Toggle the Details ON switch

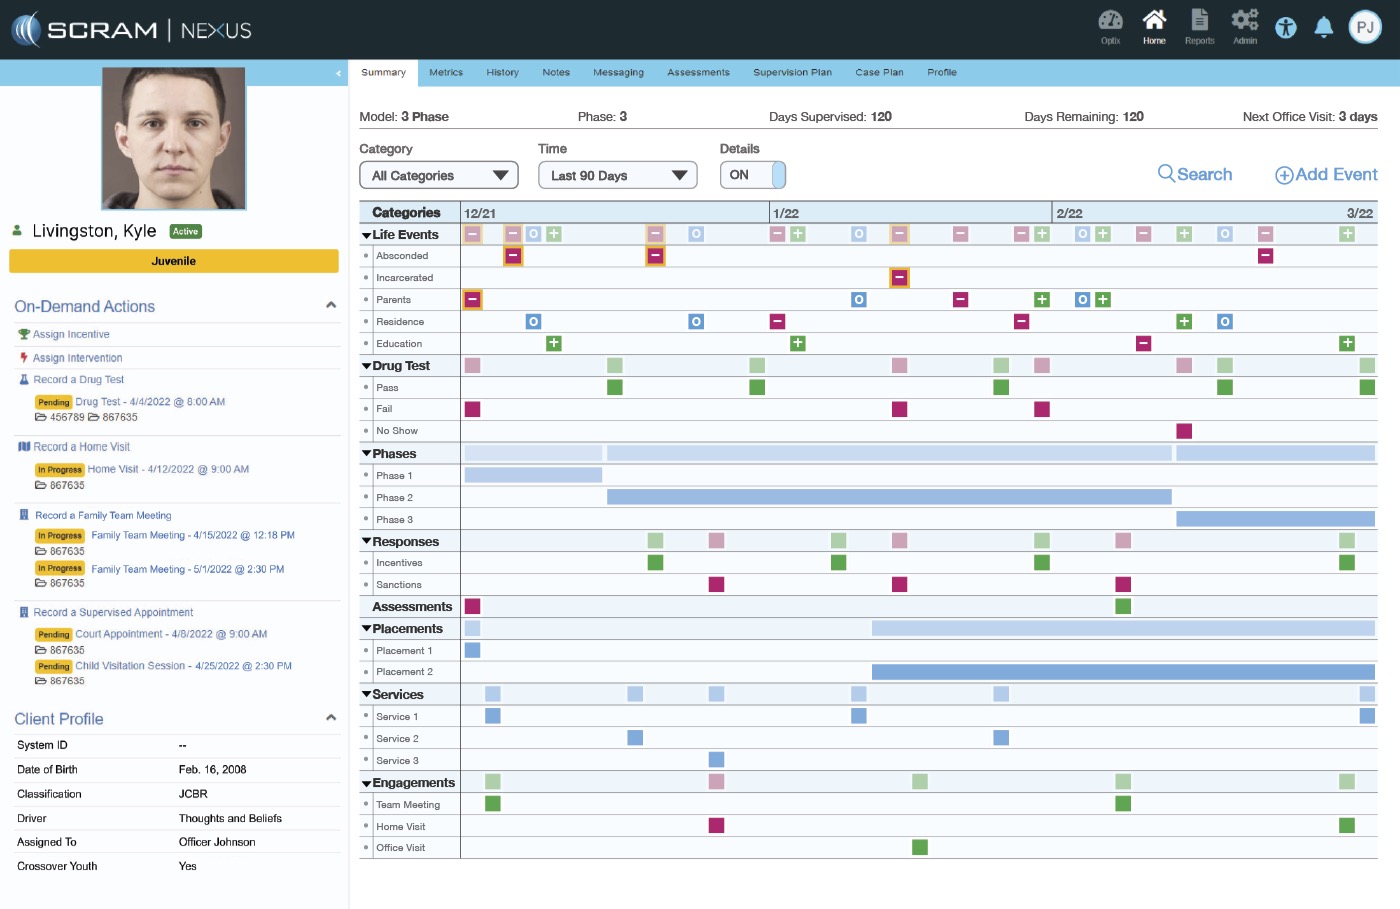click(752, 175)
